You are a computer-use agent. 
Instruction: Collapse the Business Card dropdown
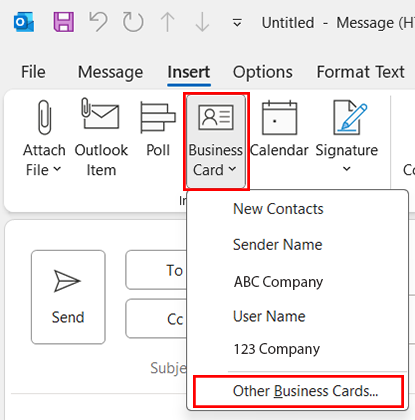(x=216, y=141)
